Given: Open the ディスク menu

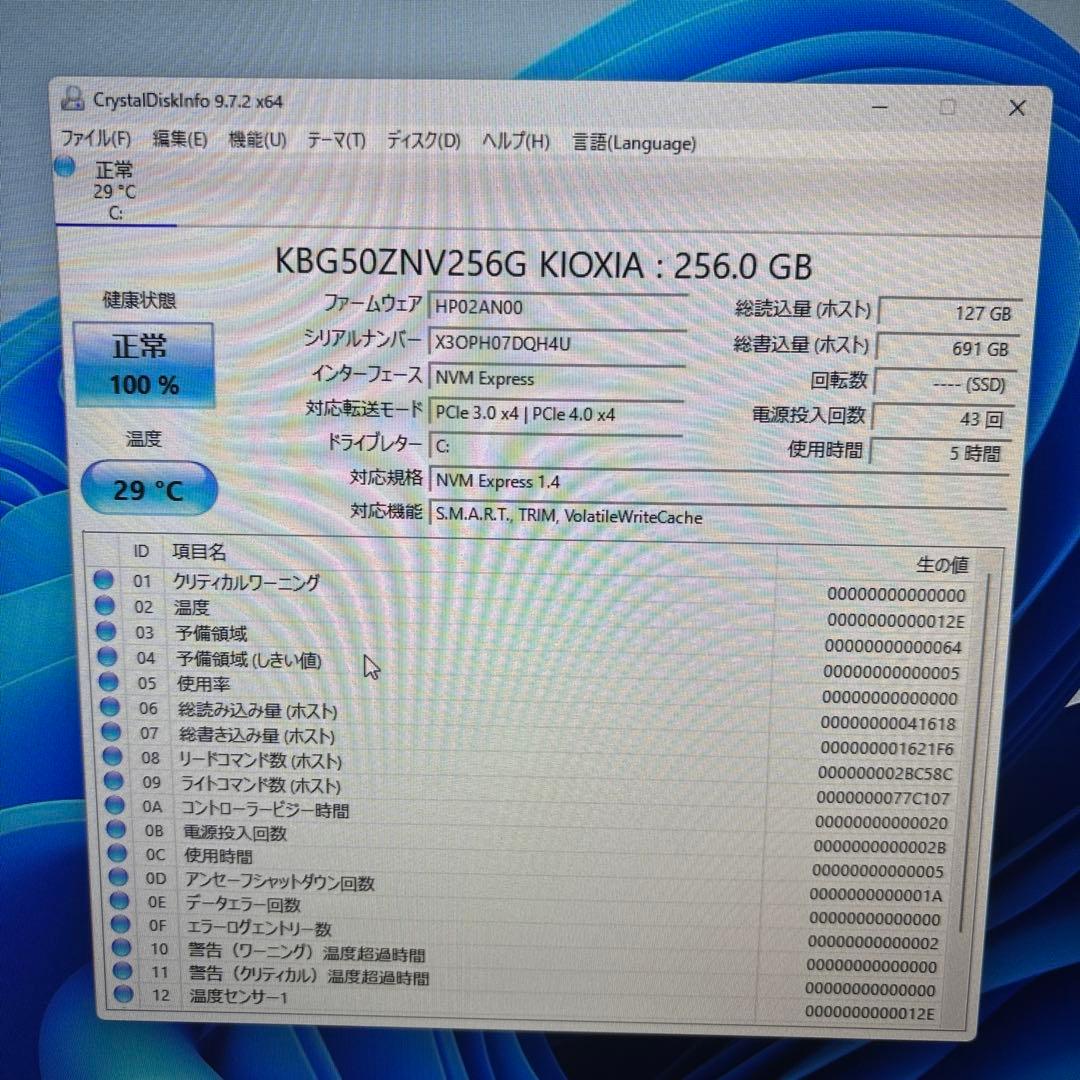Looking at the screenshot, I should point(421,142).
